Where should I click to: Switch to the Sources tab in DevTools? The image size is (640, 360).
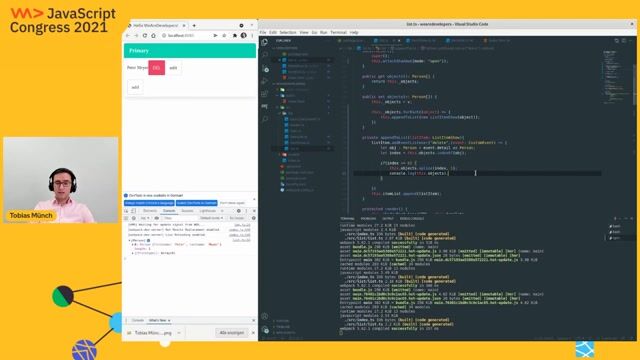(x=187, y=211)
